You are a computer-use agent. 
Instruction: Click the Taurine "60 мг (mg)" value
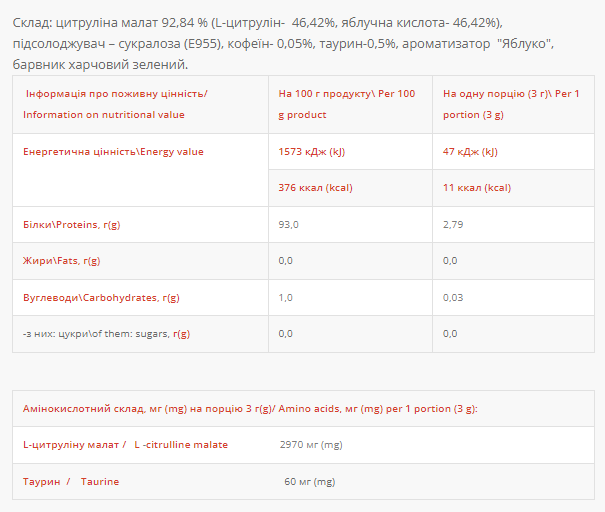(310, 482)
